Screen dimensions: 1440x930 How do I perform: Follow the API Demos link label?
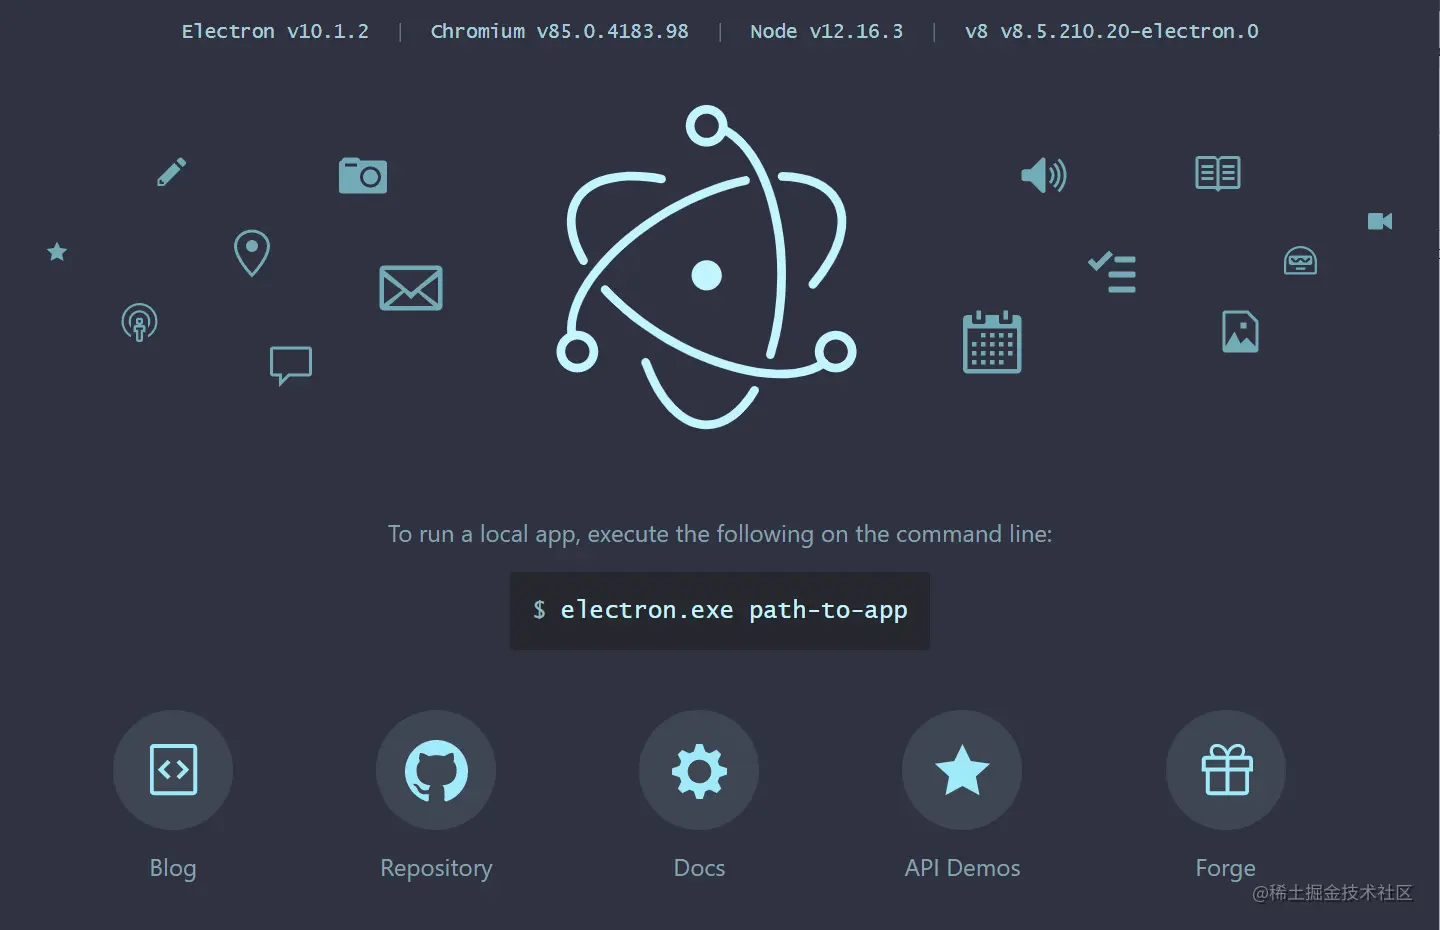962,868
